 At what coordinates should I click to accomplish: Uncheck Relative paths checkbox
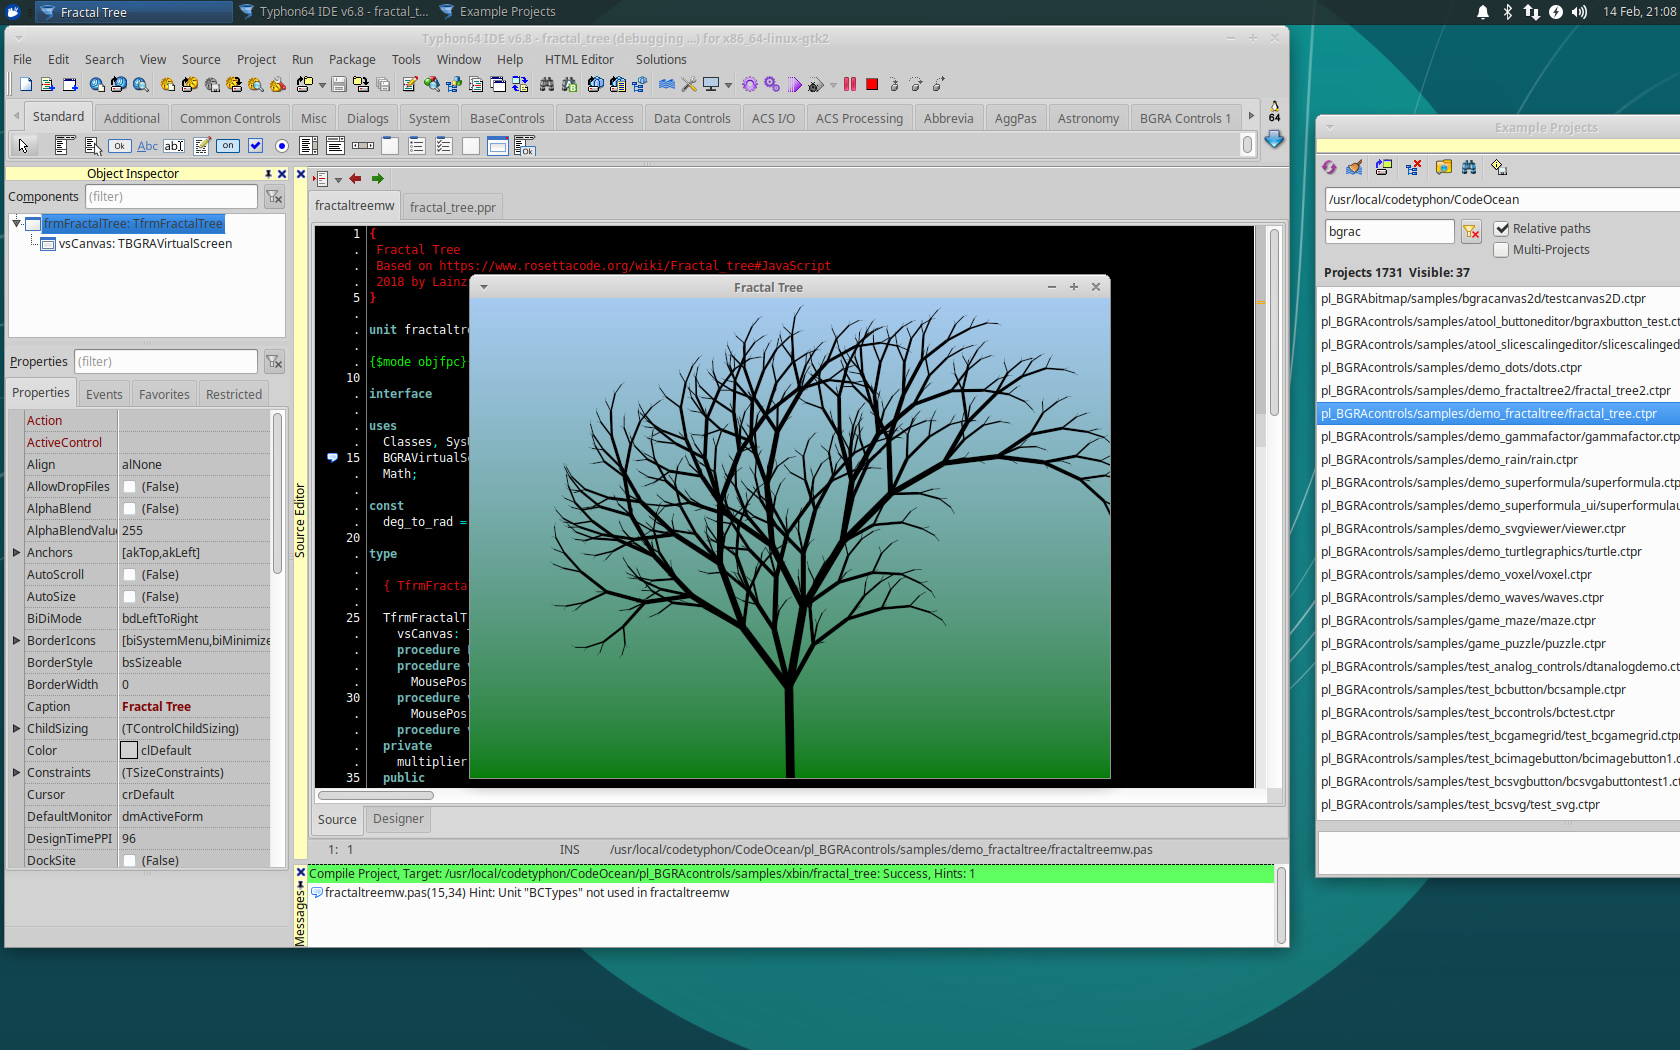point(1502,229)
